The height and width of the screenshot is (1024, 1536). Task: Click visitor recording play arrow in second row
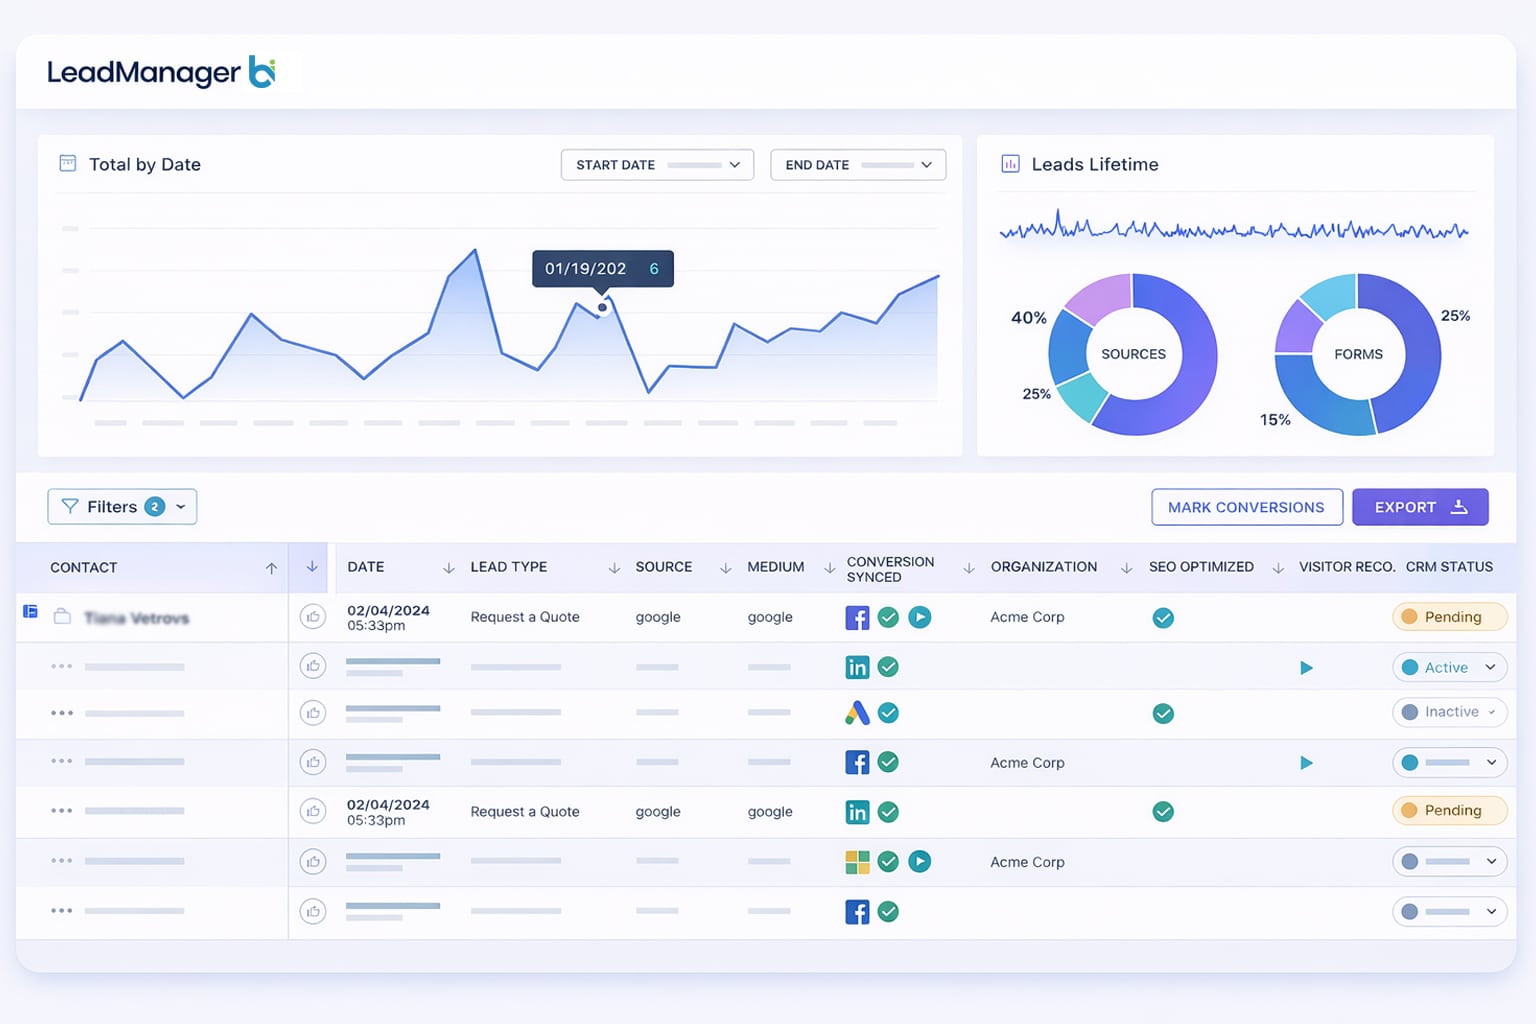pos(1306,668)
